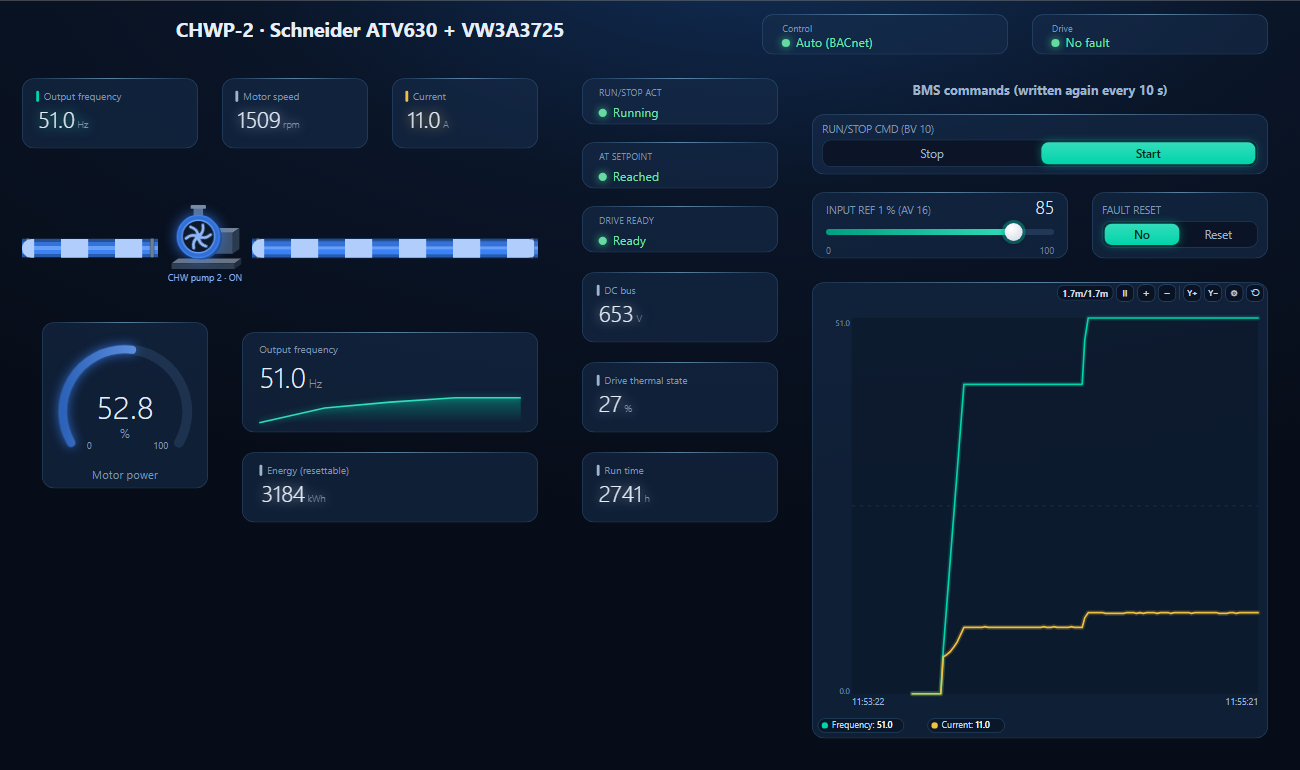The width and height of the screenshot is (1300, 770).
Task: Zoom in the trend chart time axis
Action: point(1146,293)
